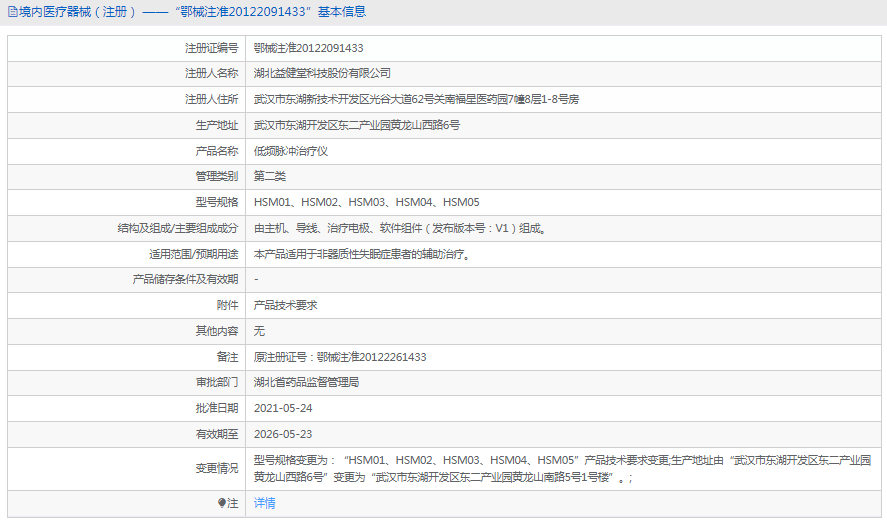Click the 附件 label
This screenshot has width=887, height=526.
point(227,305)
